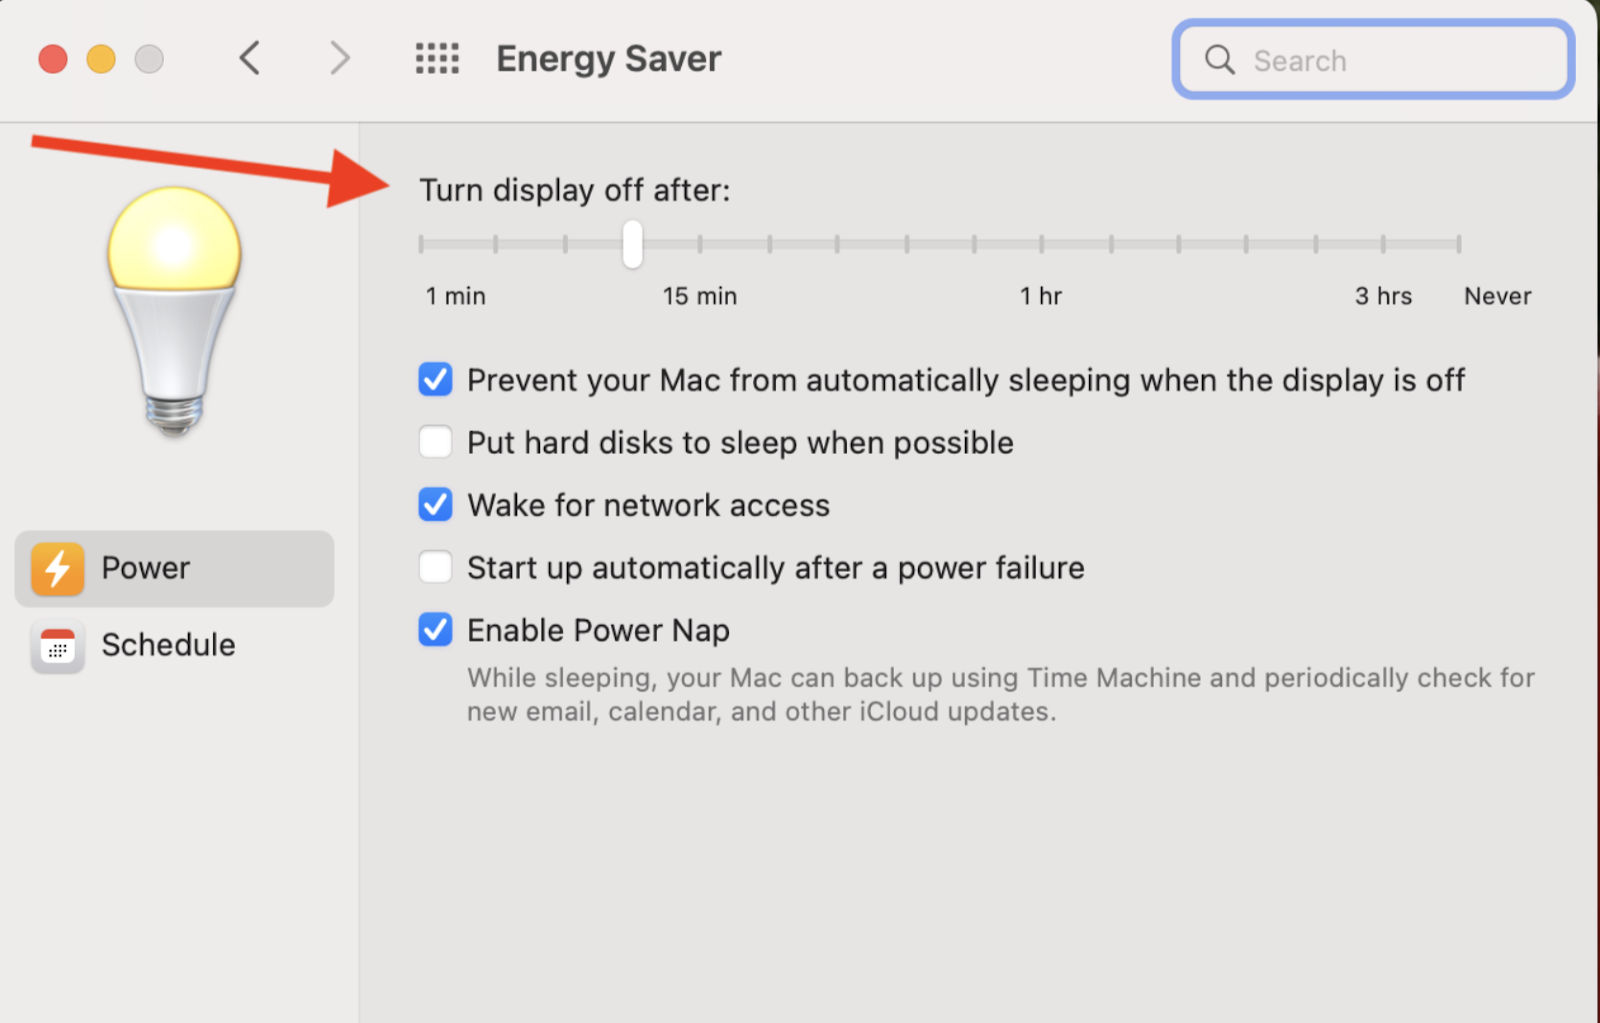Enable Put hard disks to sleep when possible
This screenshot has width=1600, height=1023.
435,442
